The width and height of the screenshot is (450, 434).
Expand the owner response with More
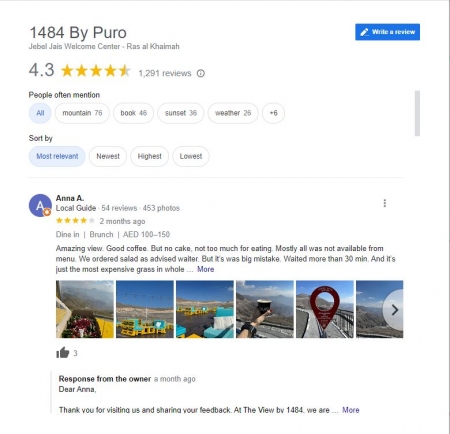click(x=351, y=410)
